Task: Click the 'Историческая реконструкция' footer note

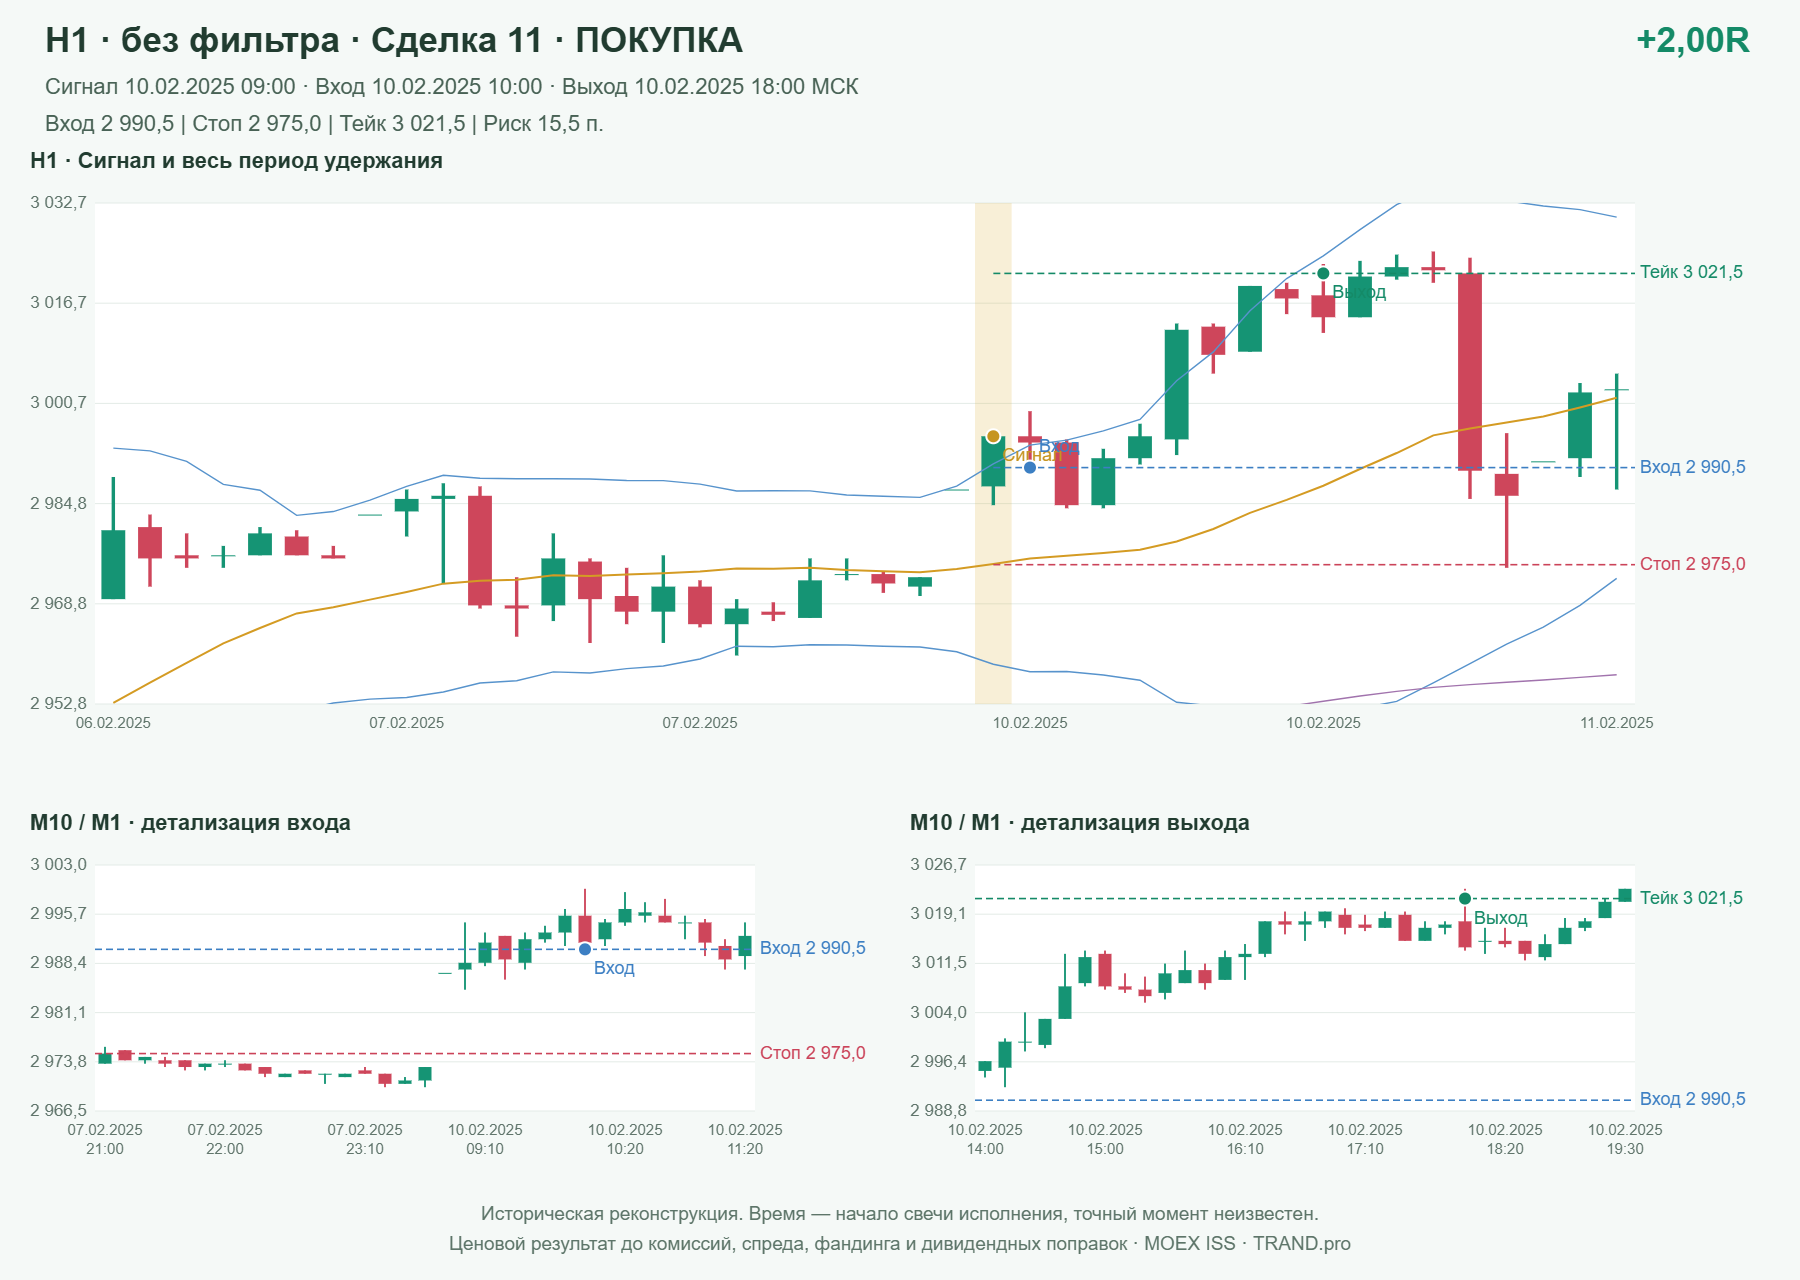Action: pos(900,1214)
